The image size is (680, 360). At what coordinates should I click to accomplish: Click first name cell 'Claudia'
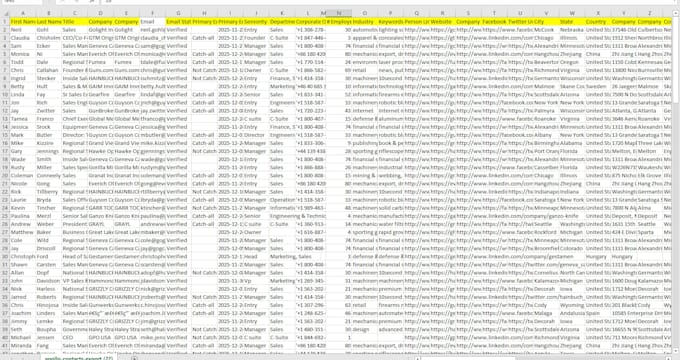click(x=23, y=38)
